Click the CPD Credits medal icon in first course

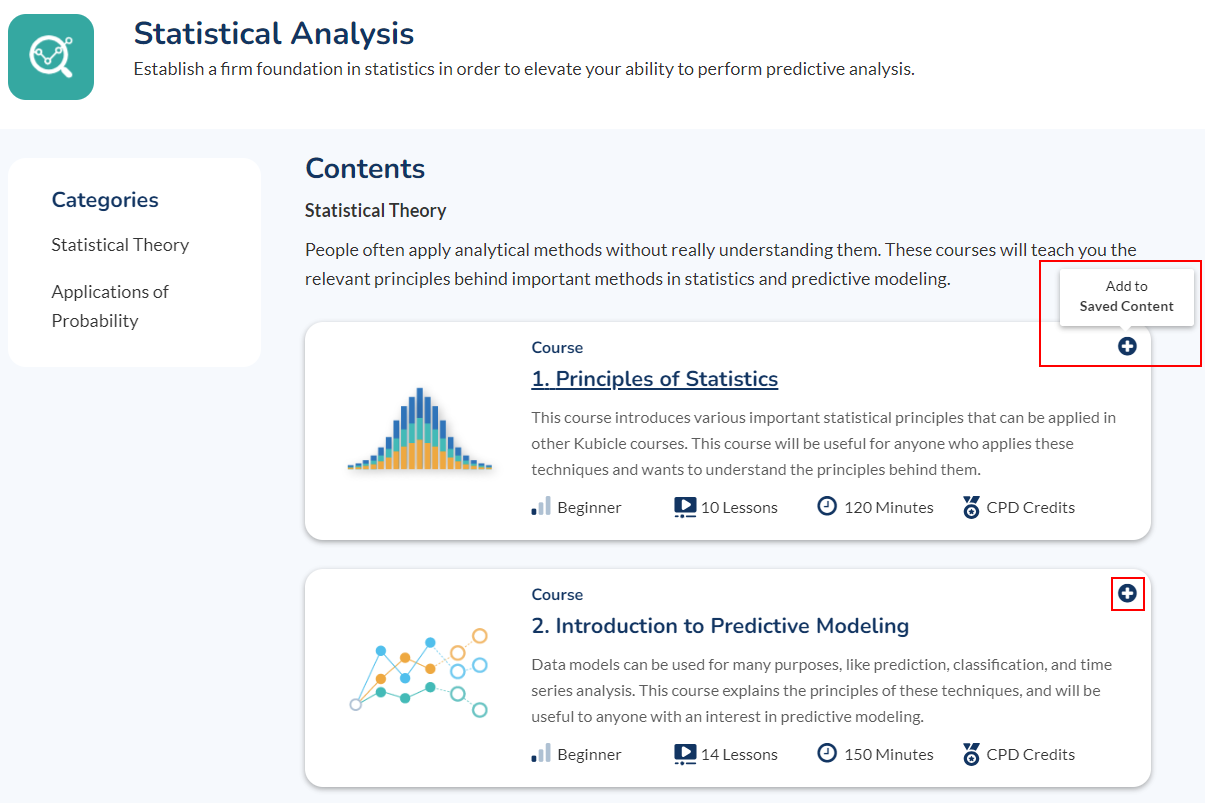pyautogui.click(x=971, y=507)
